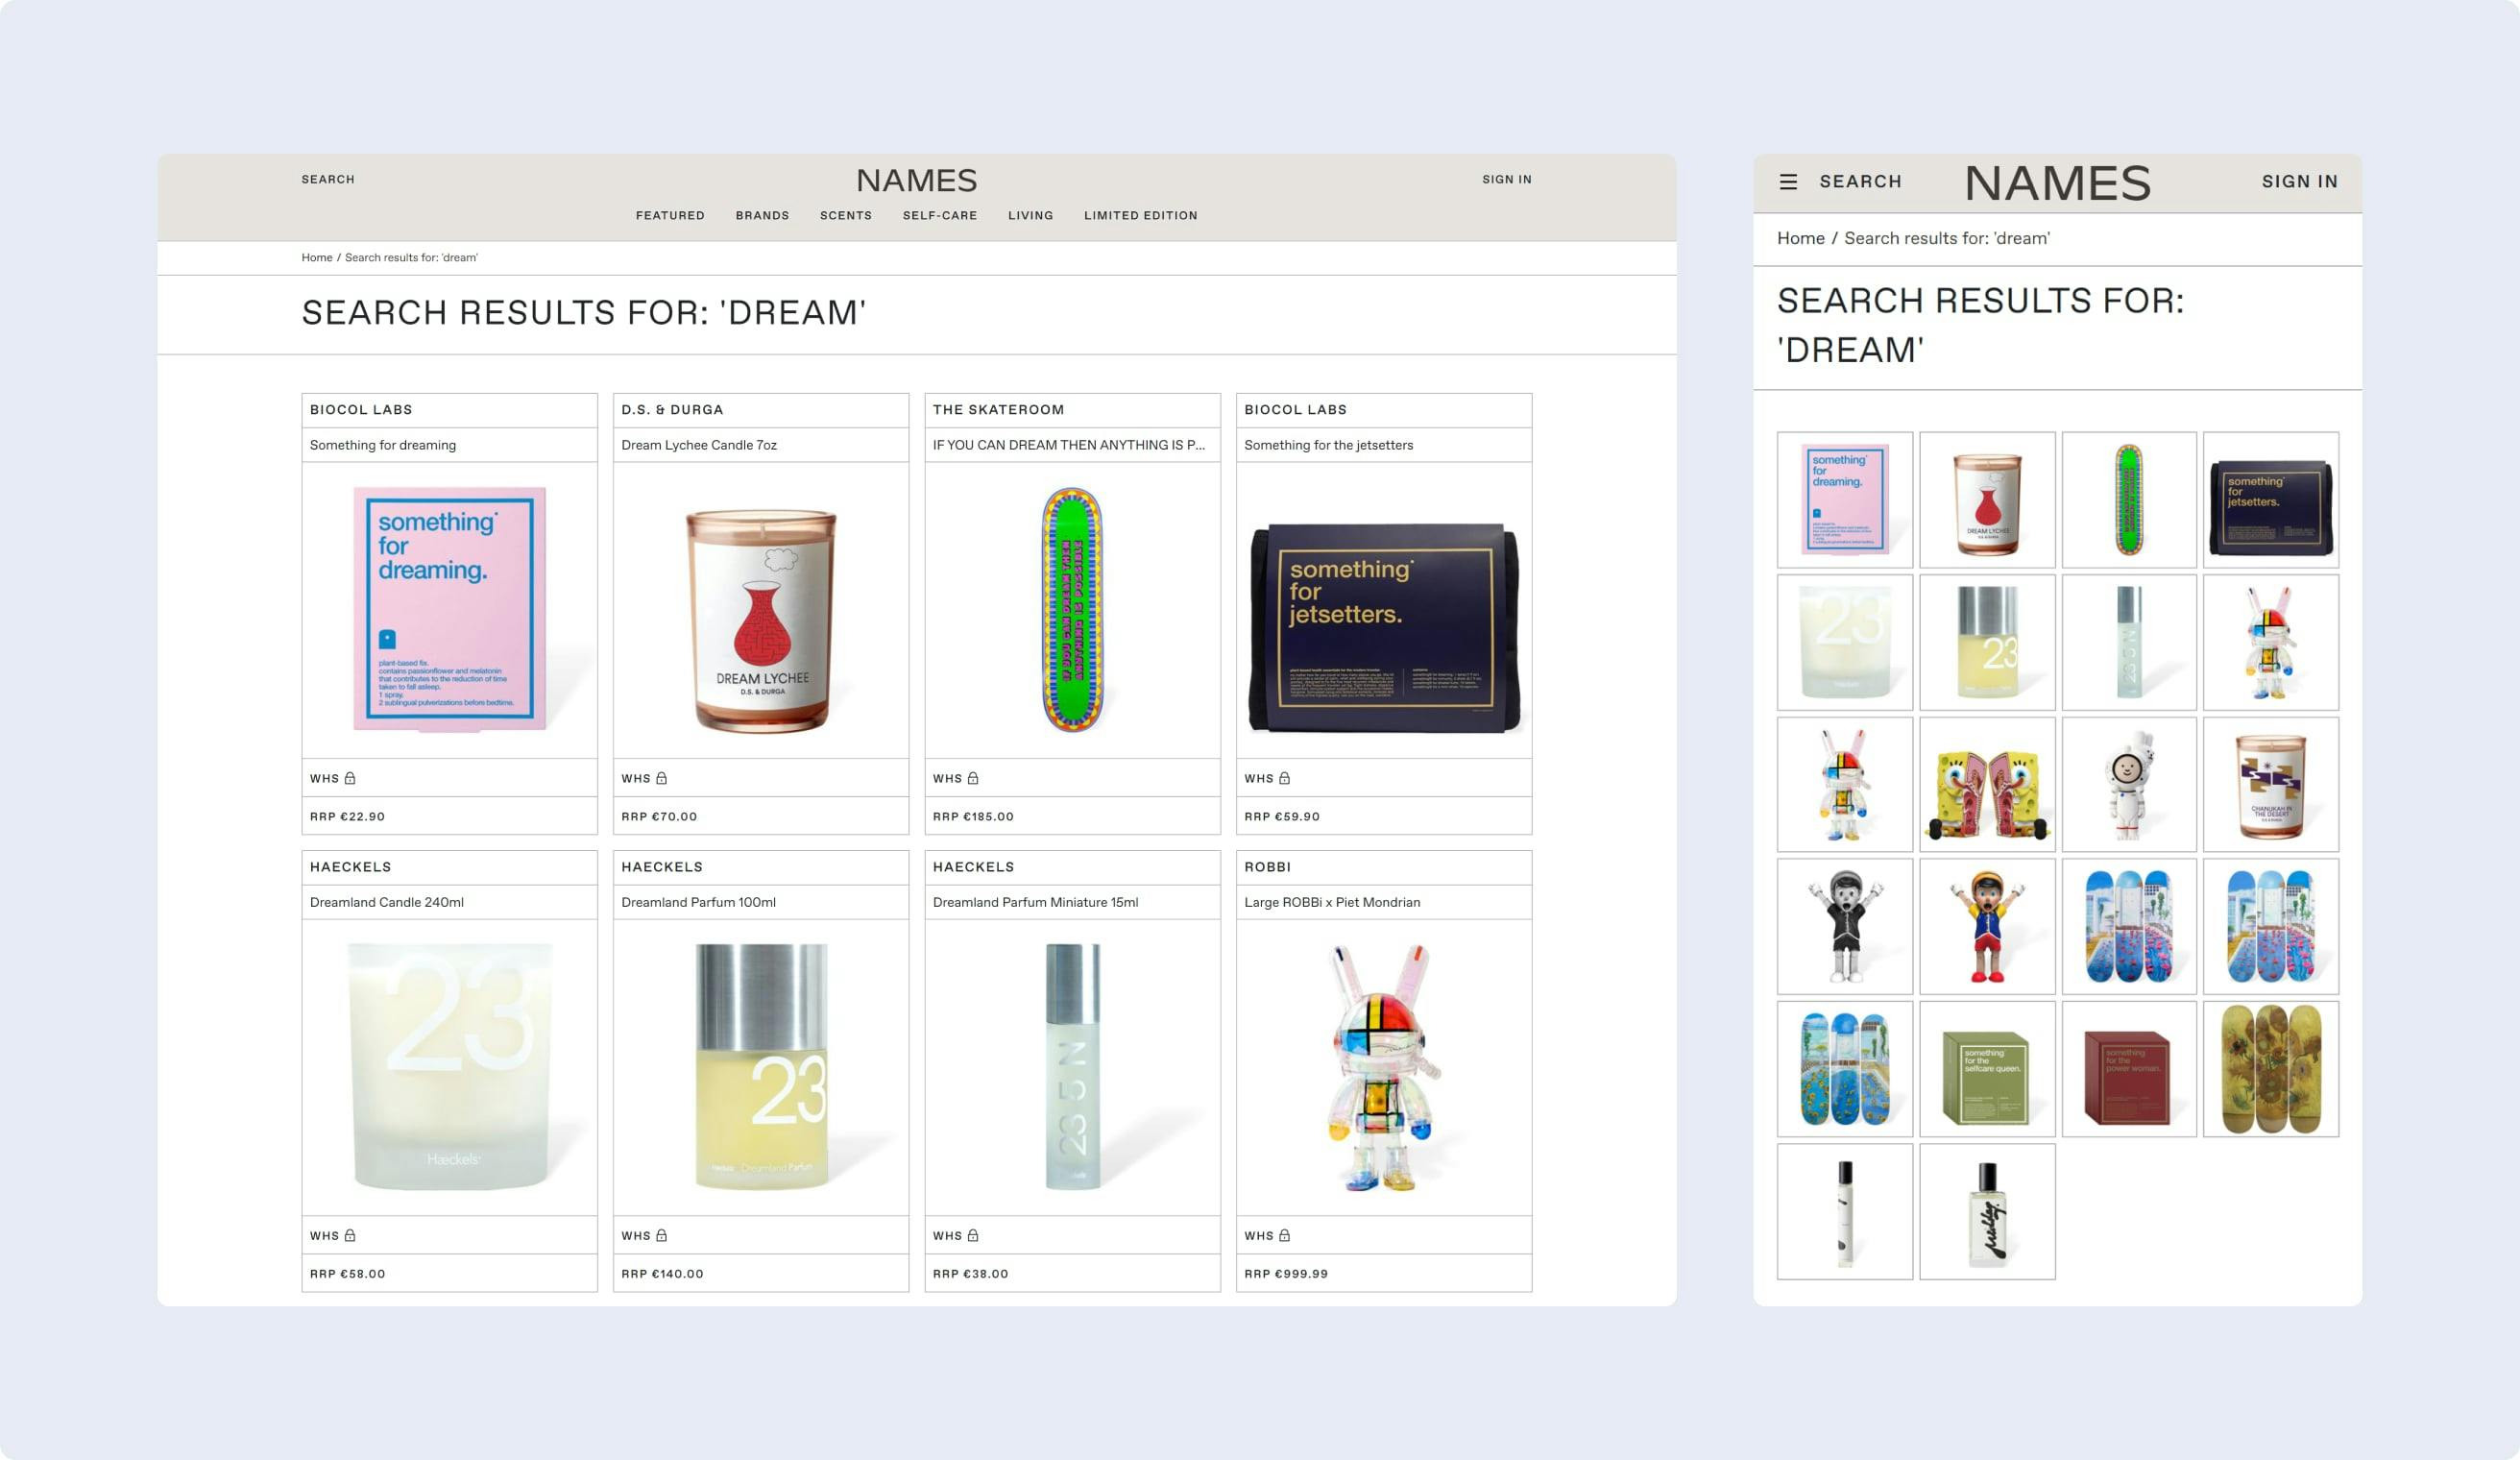This screenshot has height=1460, width=2520.
Task: Click the WHS lock icon under Large ROBBi x Piet Mondrian
Action: click(x=1284, y=1235)
